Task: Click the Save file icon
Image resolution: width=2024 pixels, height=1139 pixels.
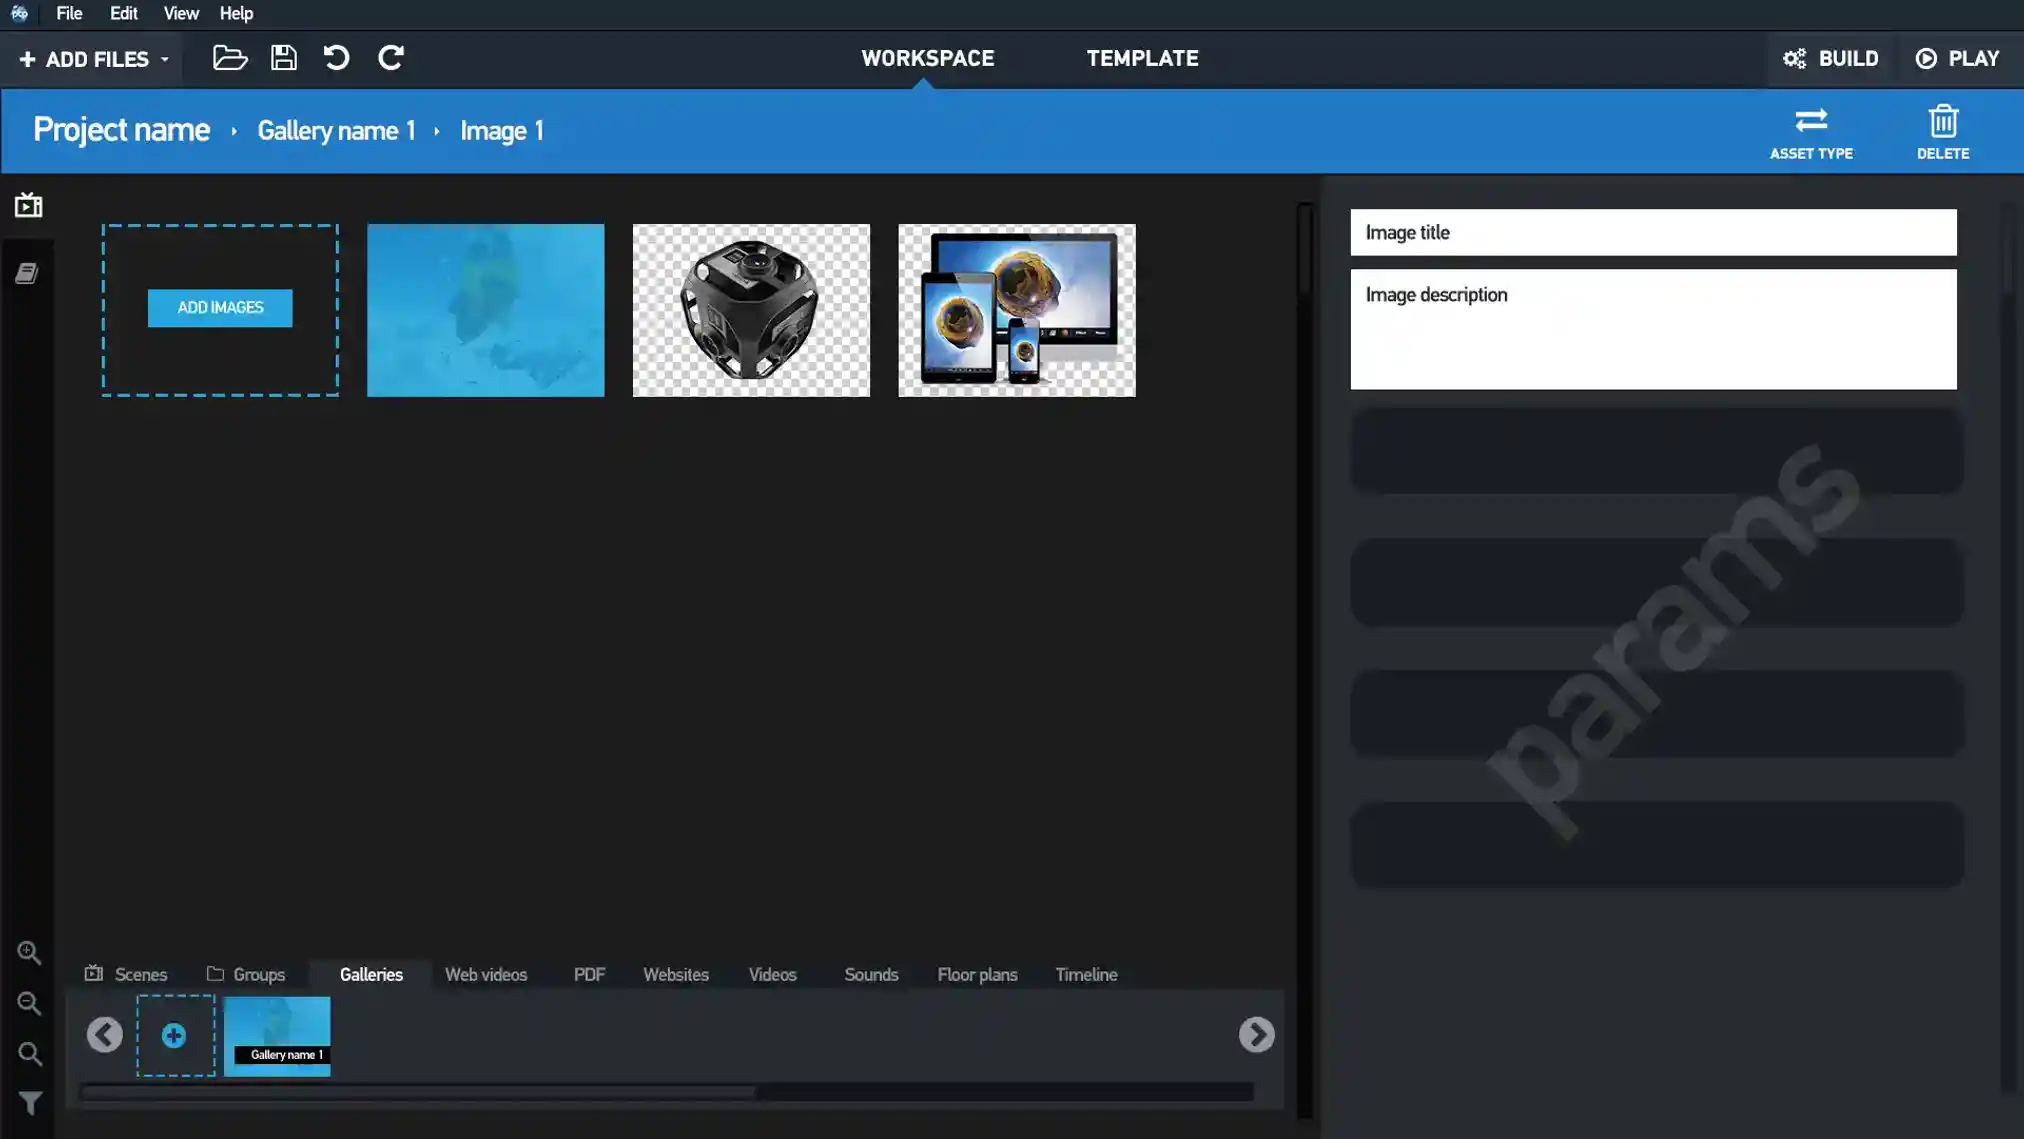Action: [x=282, y=57]
